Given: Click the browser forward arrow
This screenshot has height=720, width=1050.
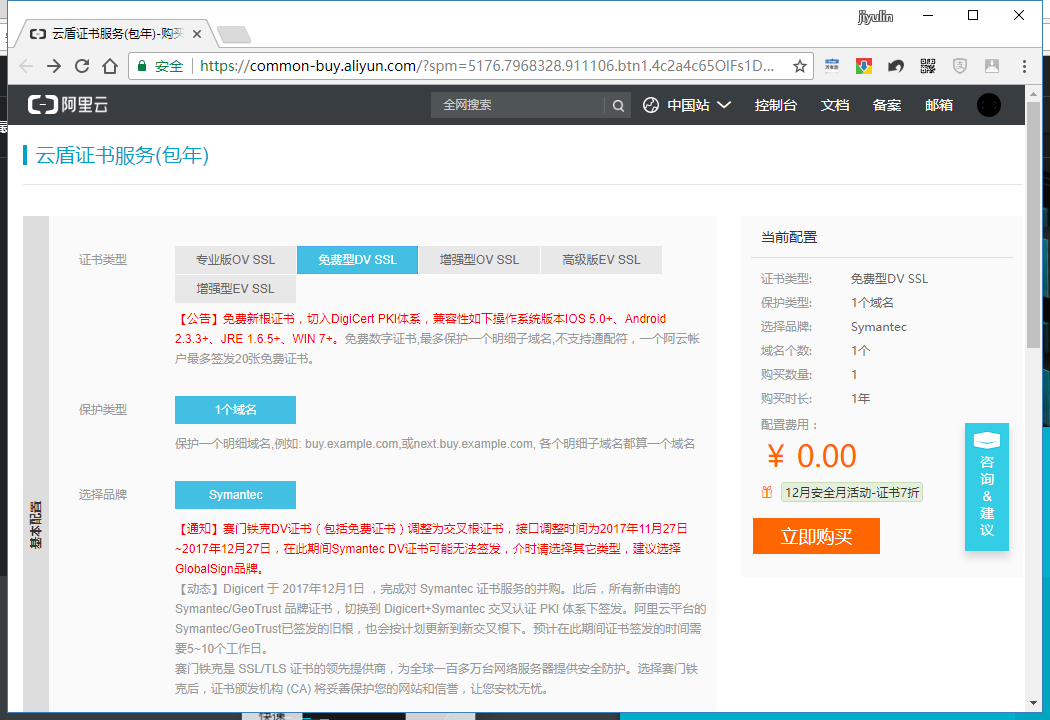Looking at the screenshot, I should 54,66.
